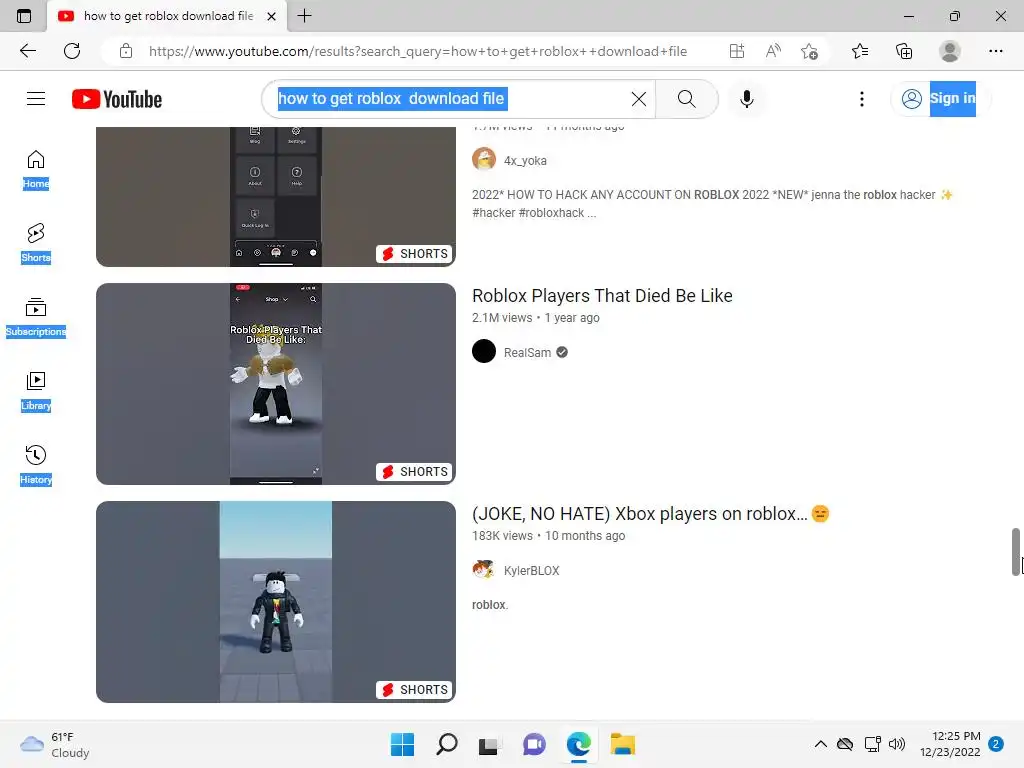The image size is (1024, 768).
Task: Click the 4x_yoka channel avatar
Action: pyautogui.click(x=484, y=159)
